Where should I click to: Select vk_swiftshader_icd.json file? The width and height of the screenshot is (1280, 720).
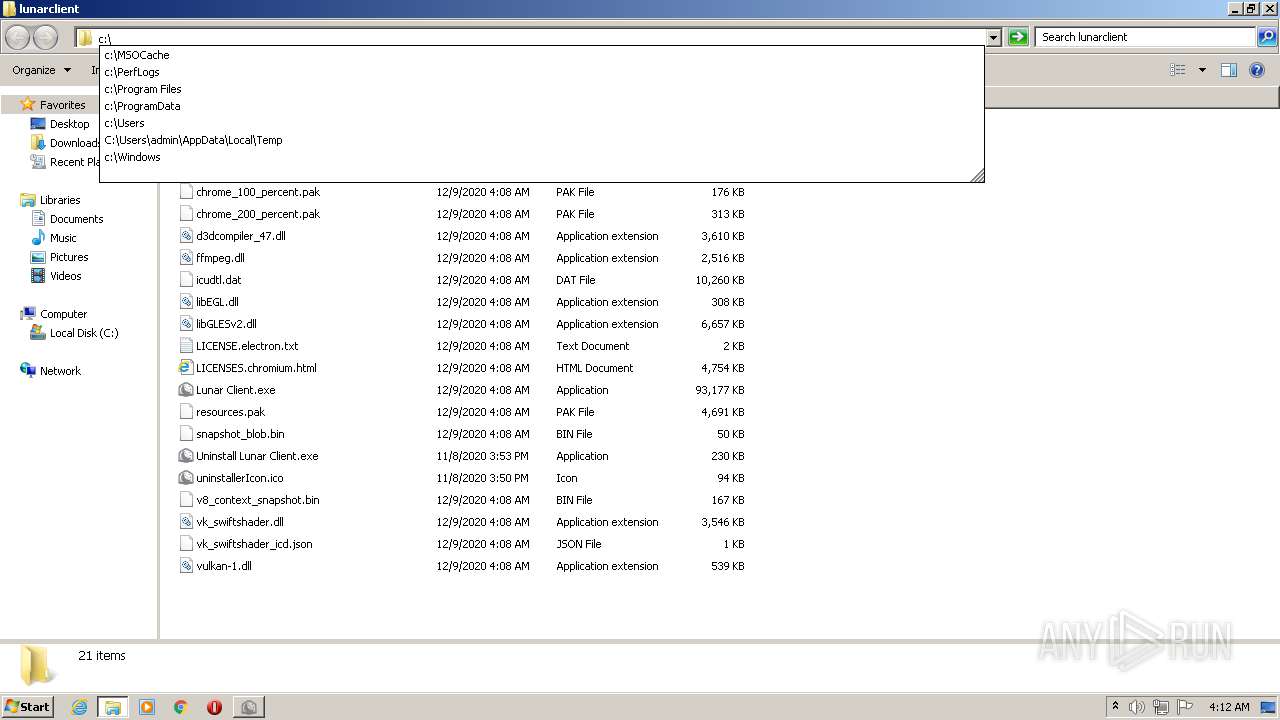(254, 544)
